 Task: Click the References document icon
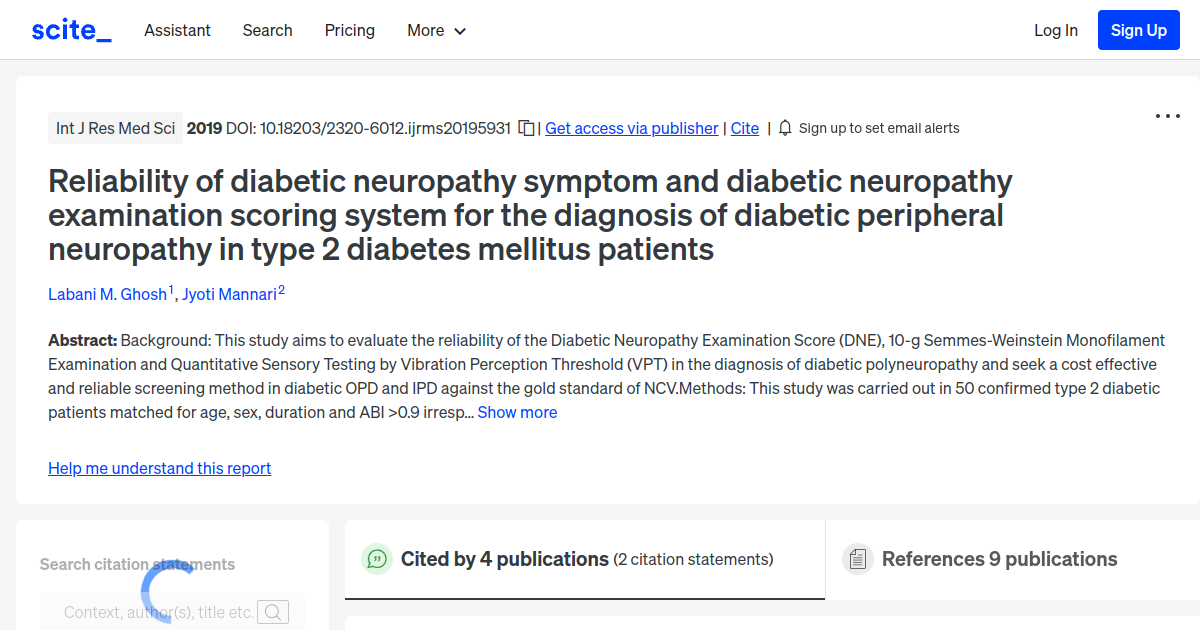(858, 559)
